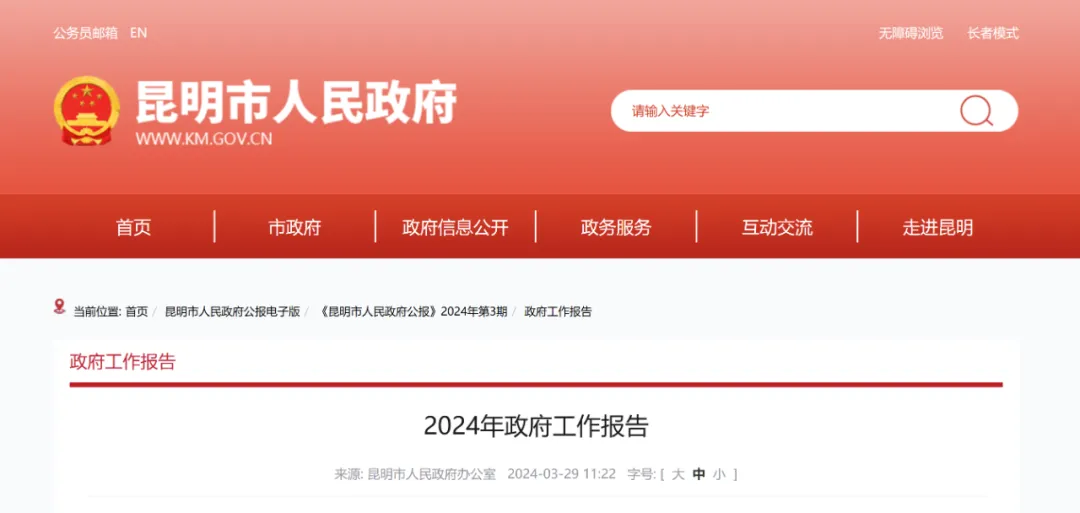Viewport: 1080px width, 513px height.
Task: Select the 走进昆明 navigation item
Action: click(x=937, y=228)
